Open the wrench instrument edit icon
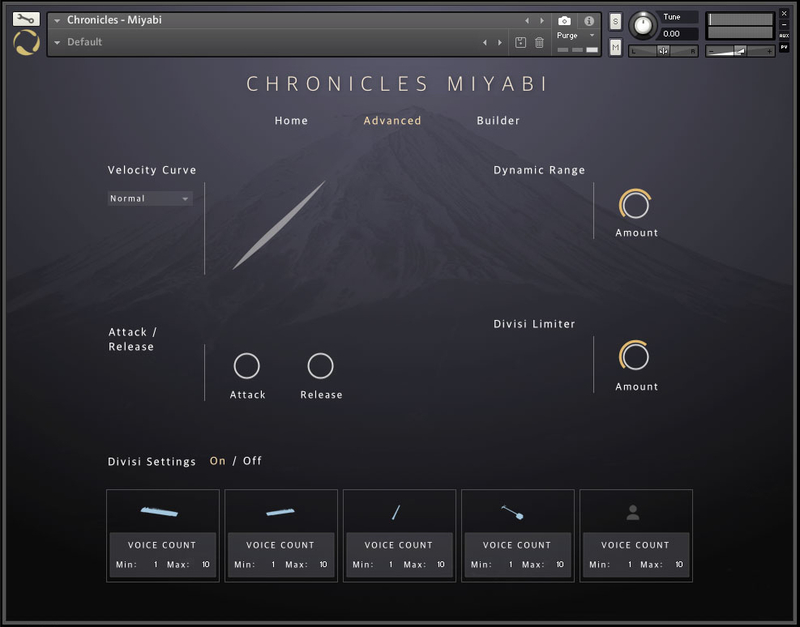Image resolution: width=800 pixels, height=627 pixels. point(26,19)
